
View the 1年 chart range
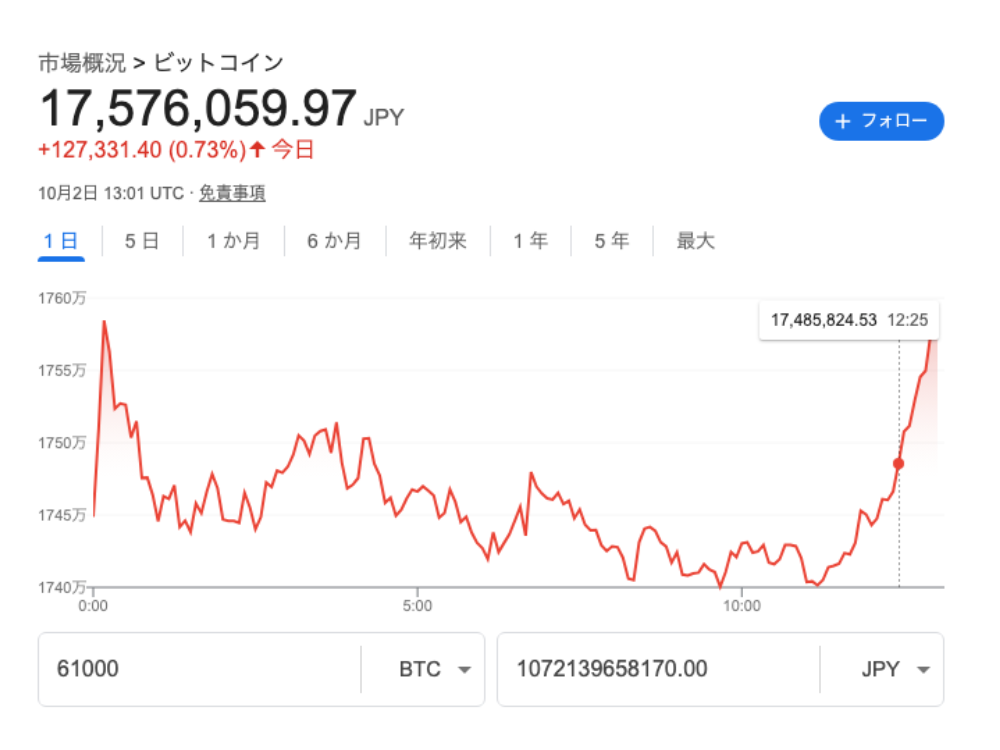530,241
